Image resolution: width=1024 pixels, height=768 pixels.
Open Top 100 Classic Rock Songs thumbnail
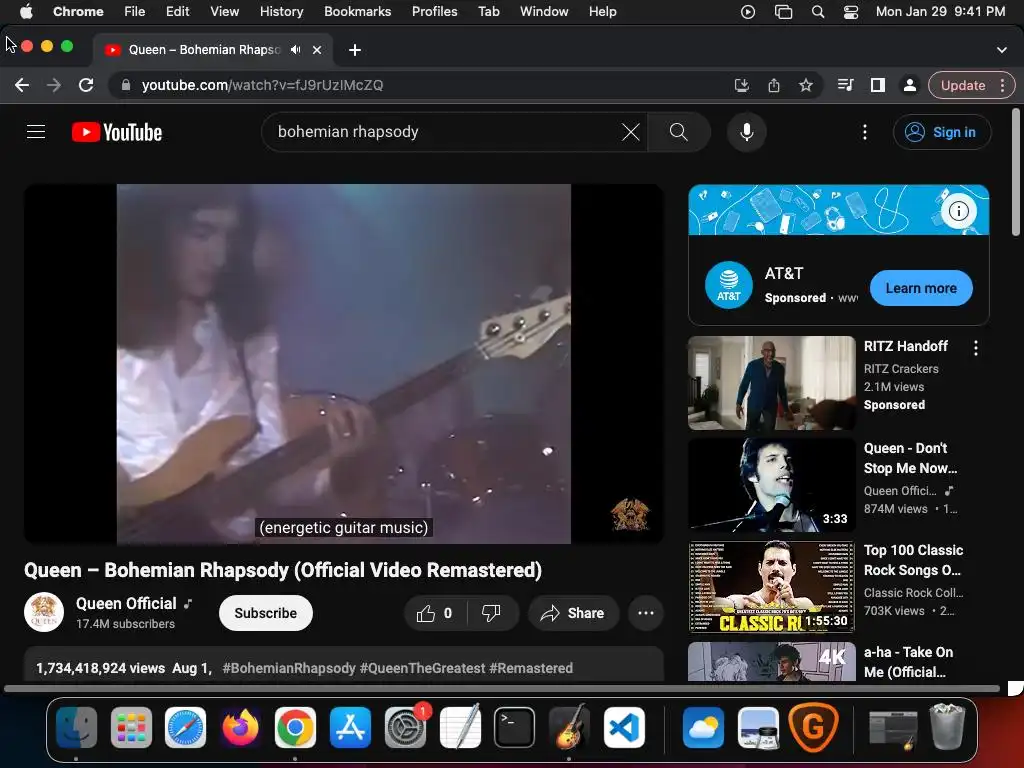click(x=771, y=586)
